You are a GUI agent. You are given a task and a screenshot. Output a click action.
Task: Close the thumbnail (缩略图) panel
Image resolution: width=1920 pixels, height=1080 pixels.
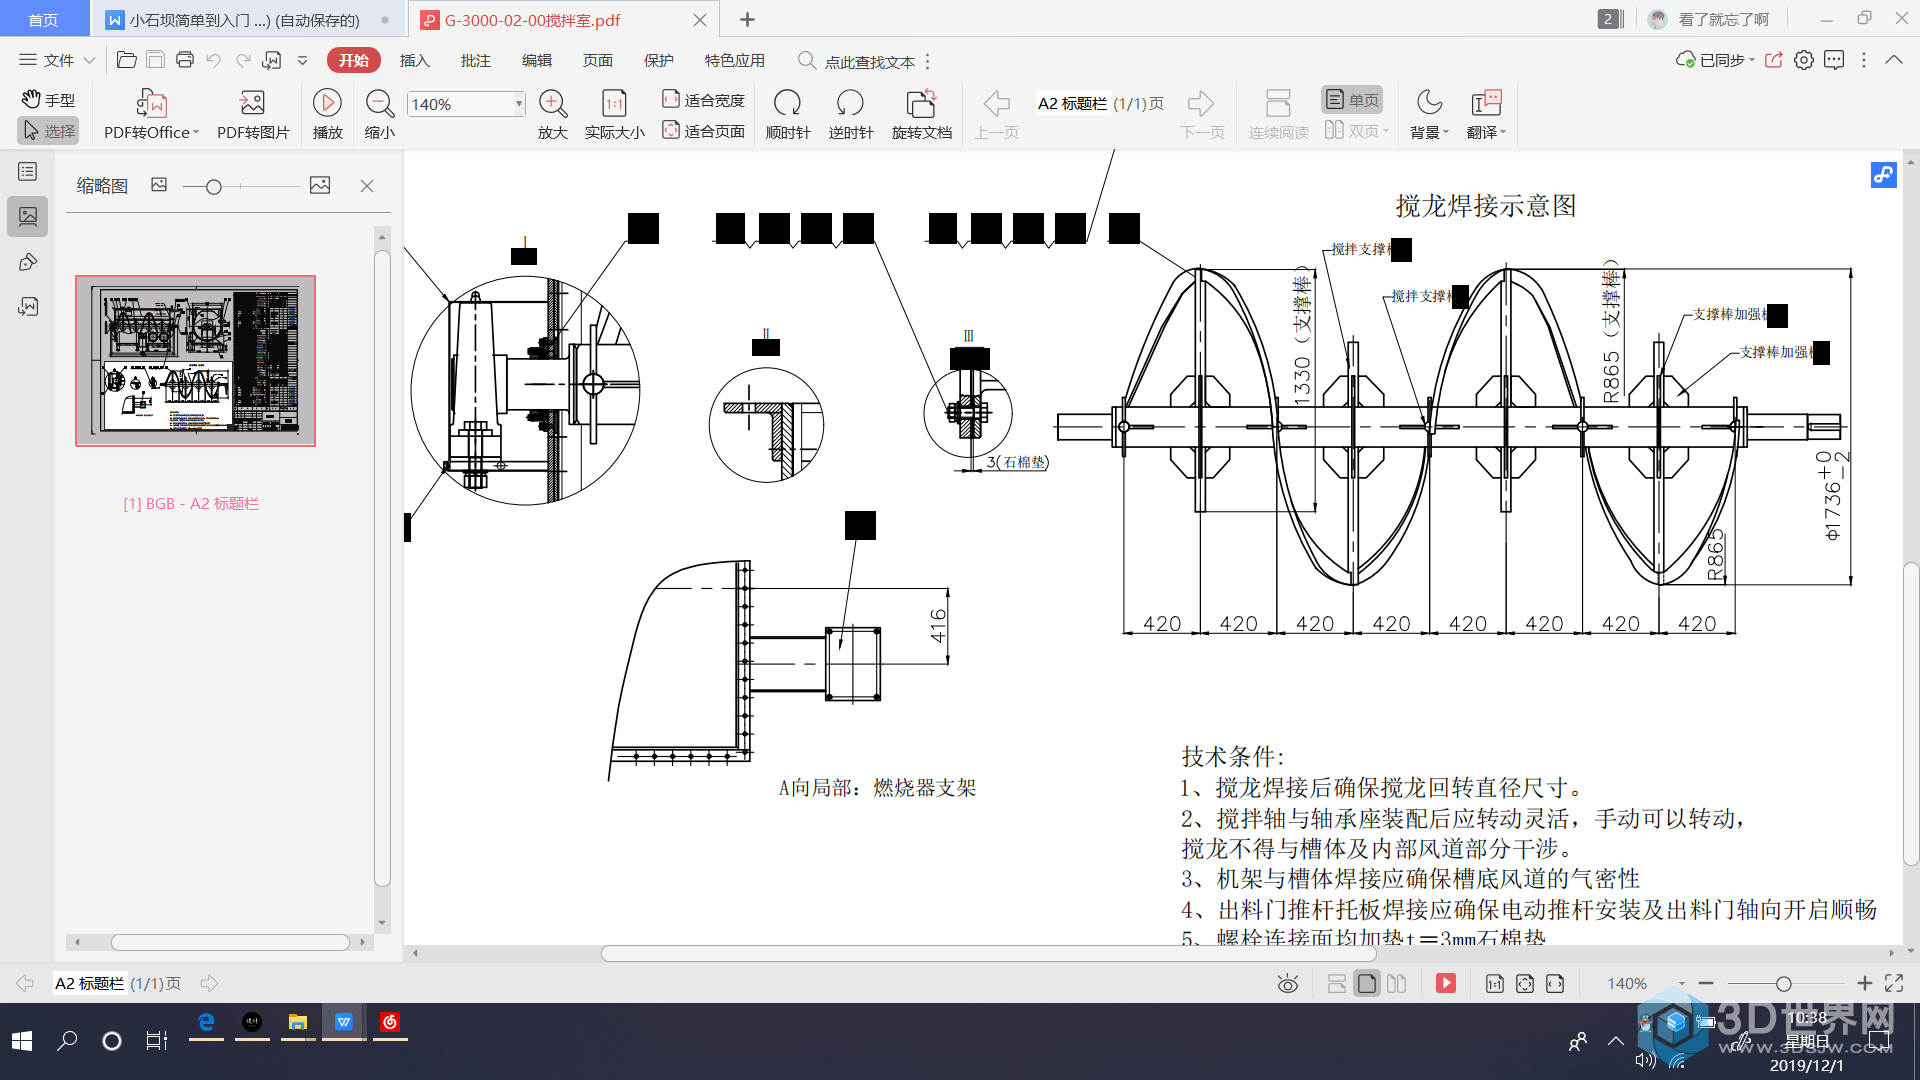click(367, 186)
